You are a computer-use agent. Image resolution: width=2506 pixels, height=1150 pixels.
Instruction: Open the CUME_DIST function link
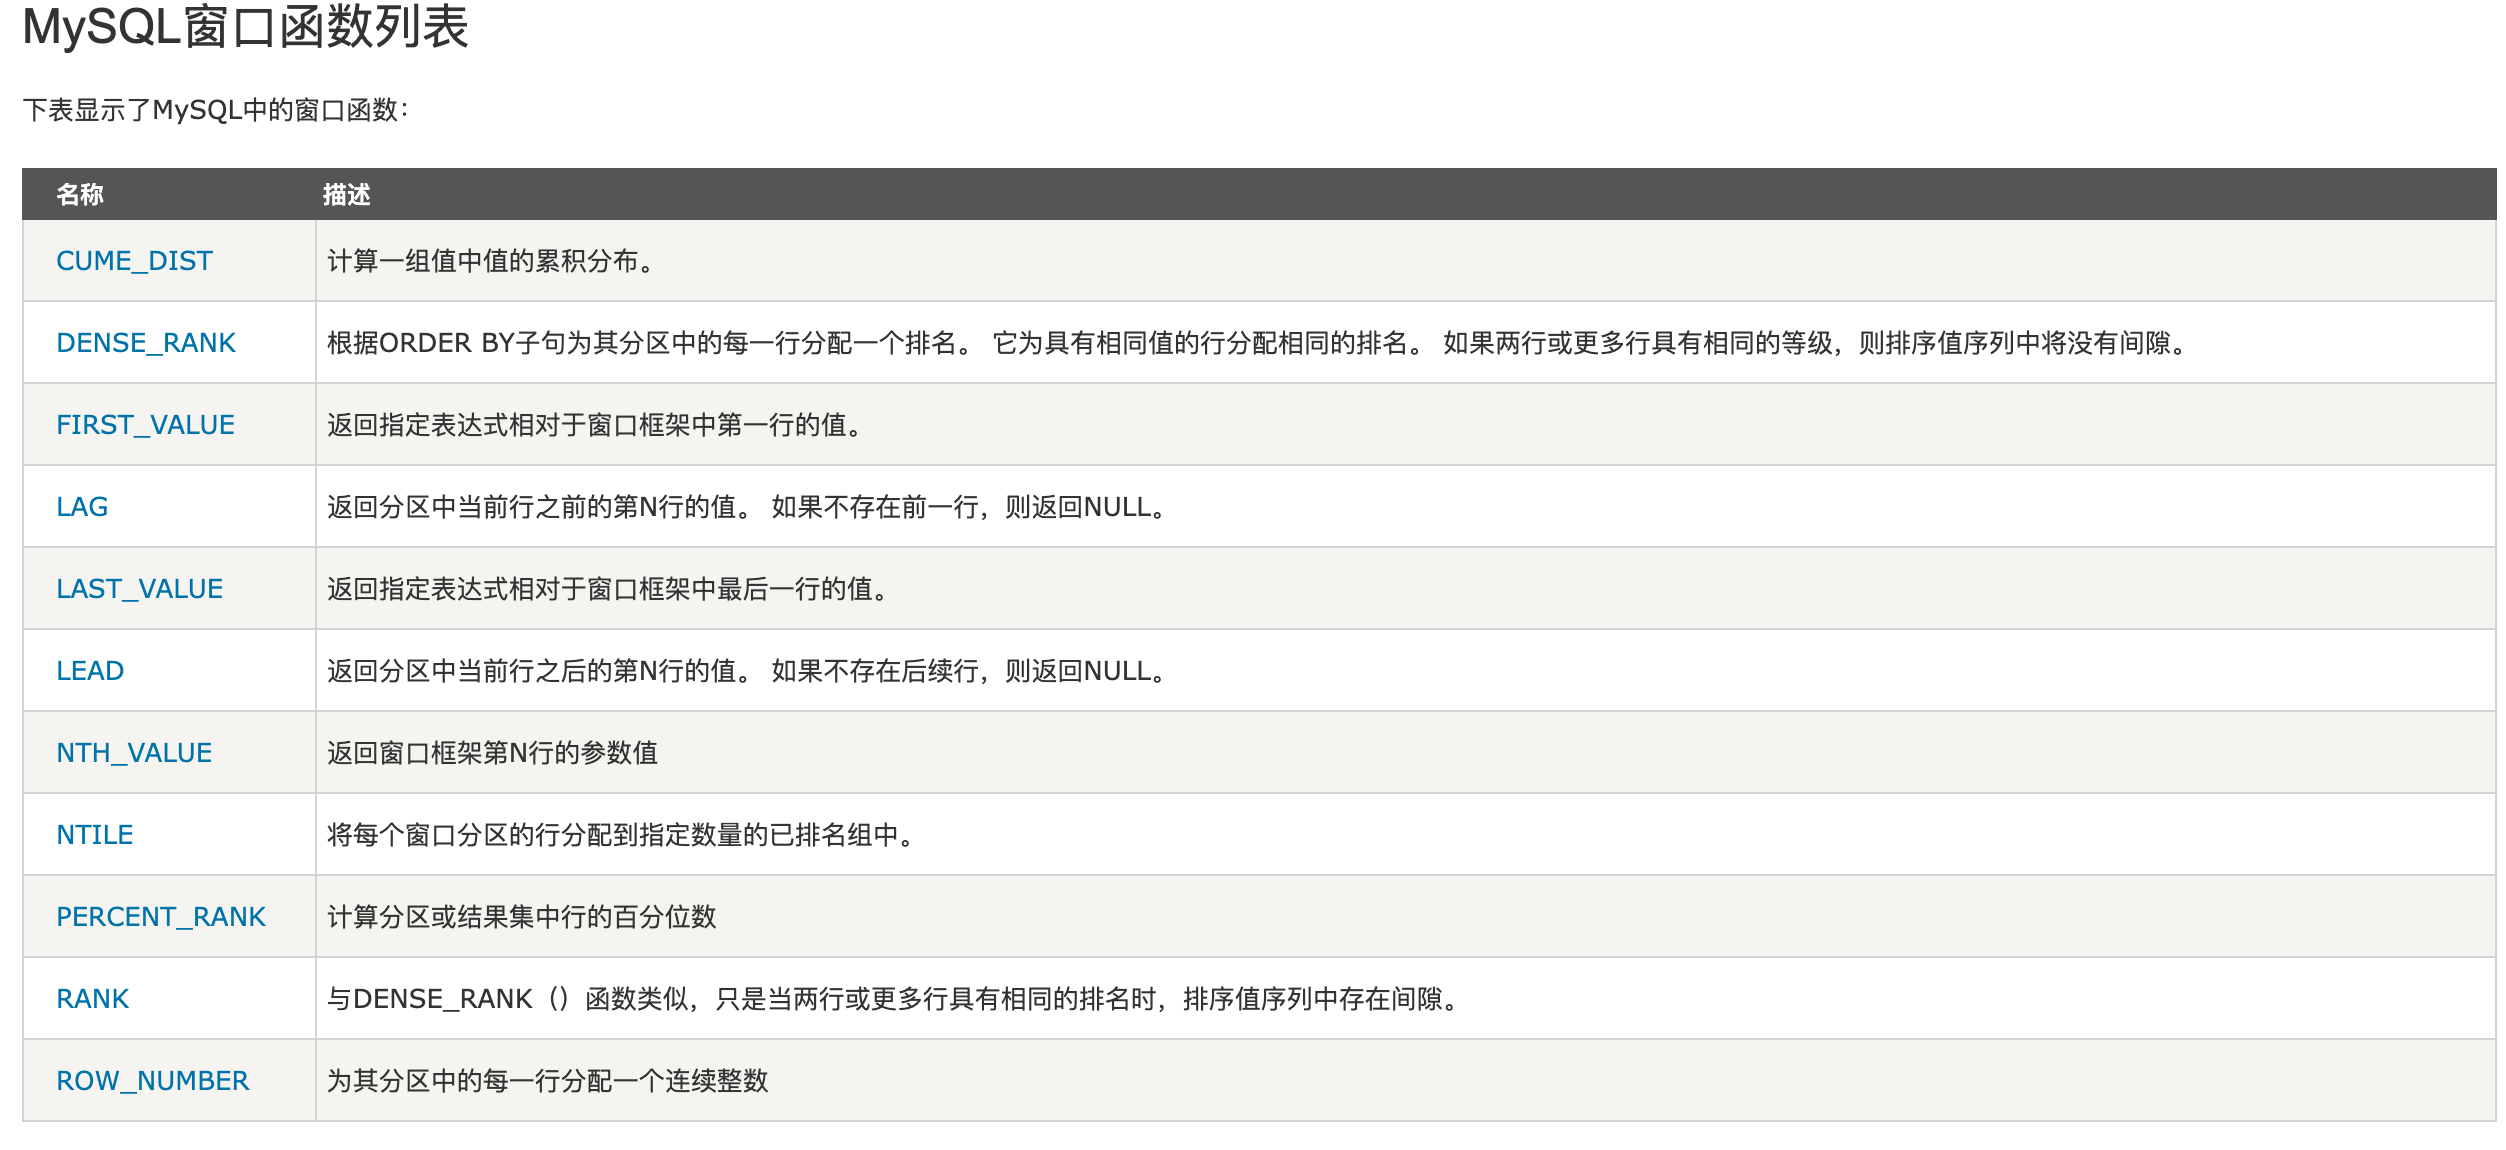(134, 261)
